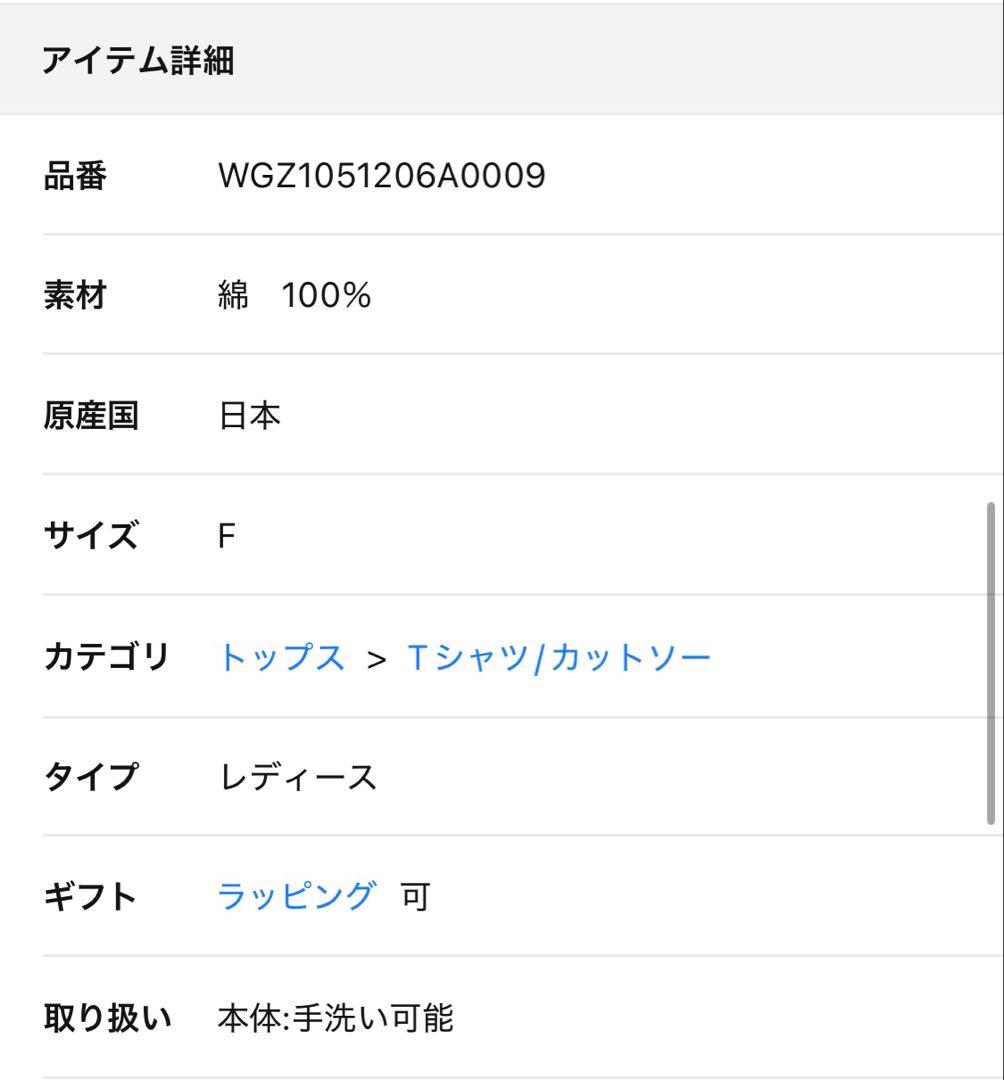This screenshot has width=1004, height=1080.
Task: Click the タイプ row label
Action: pyautogui.click(x=91, y=776)
